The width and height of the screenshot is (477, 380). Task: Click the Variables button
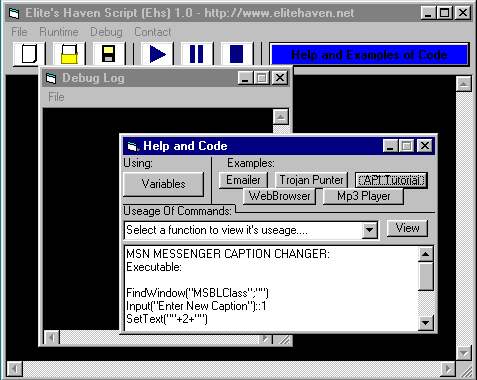pos(163,184)
